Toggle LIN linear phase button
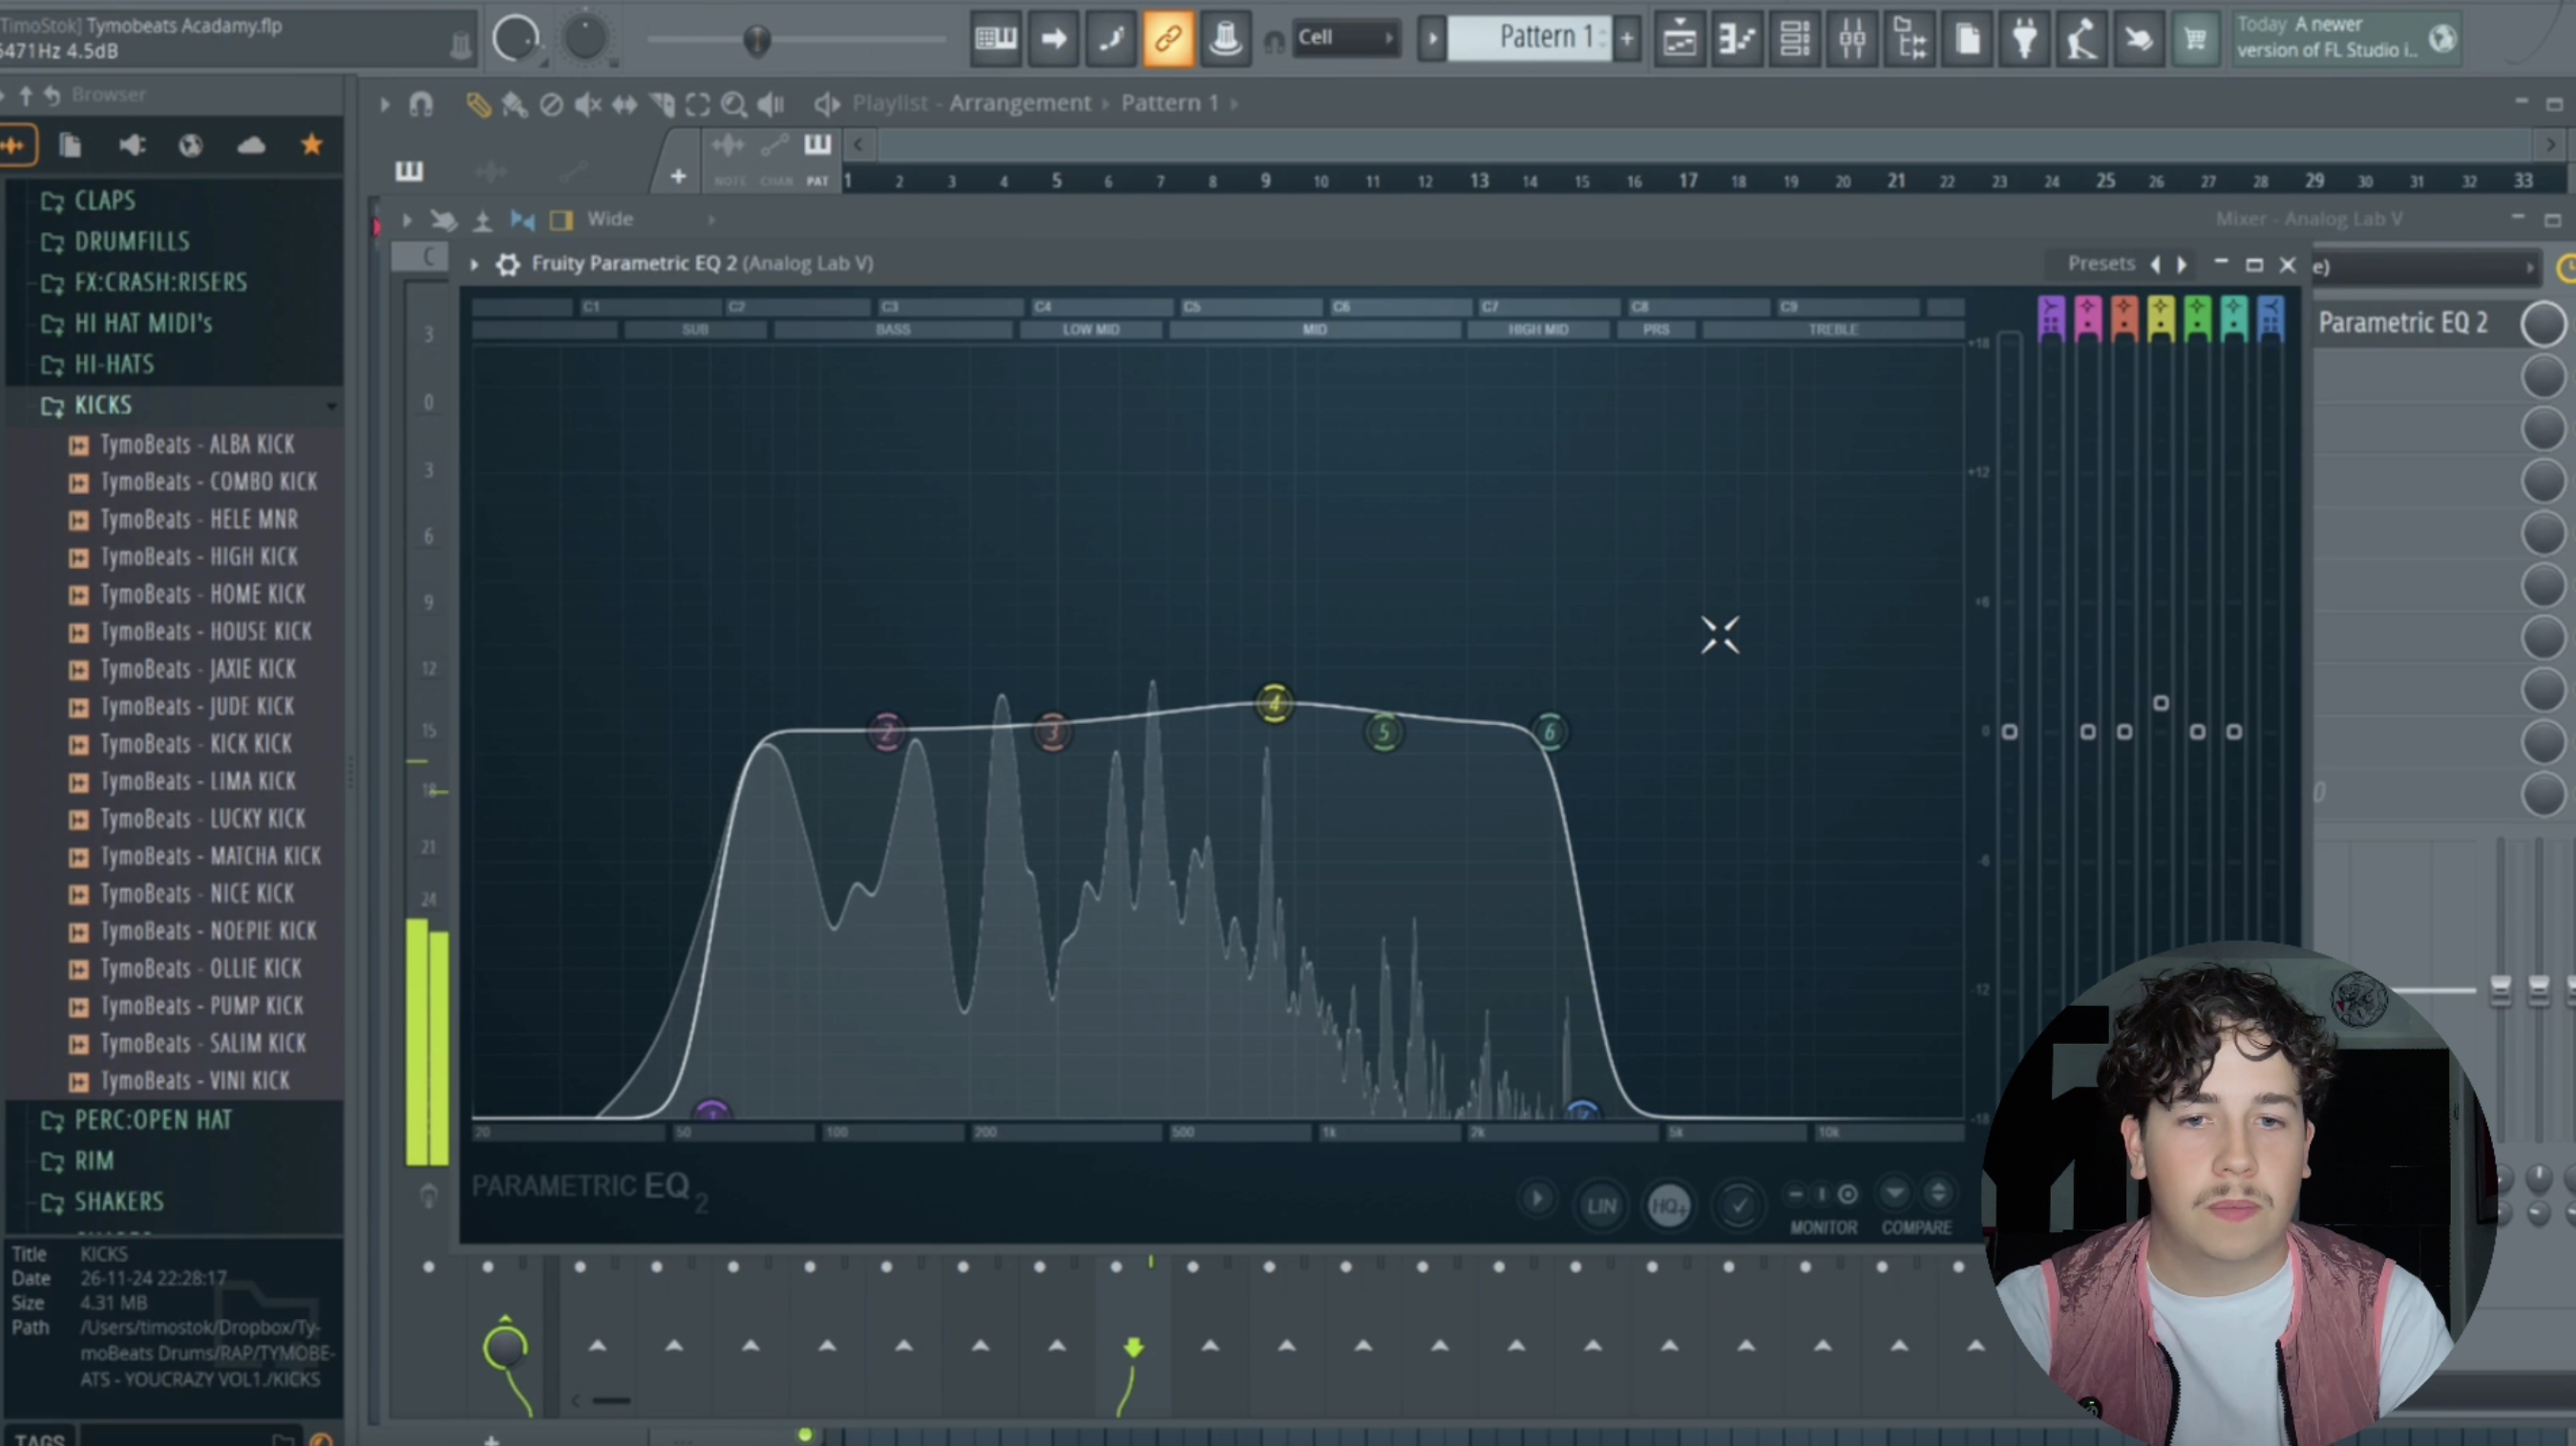Image resolution: width=2576 pixels, height=1446 pixels. (1601, 1206)
